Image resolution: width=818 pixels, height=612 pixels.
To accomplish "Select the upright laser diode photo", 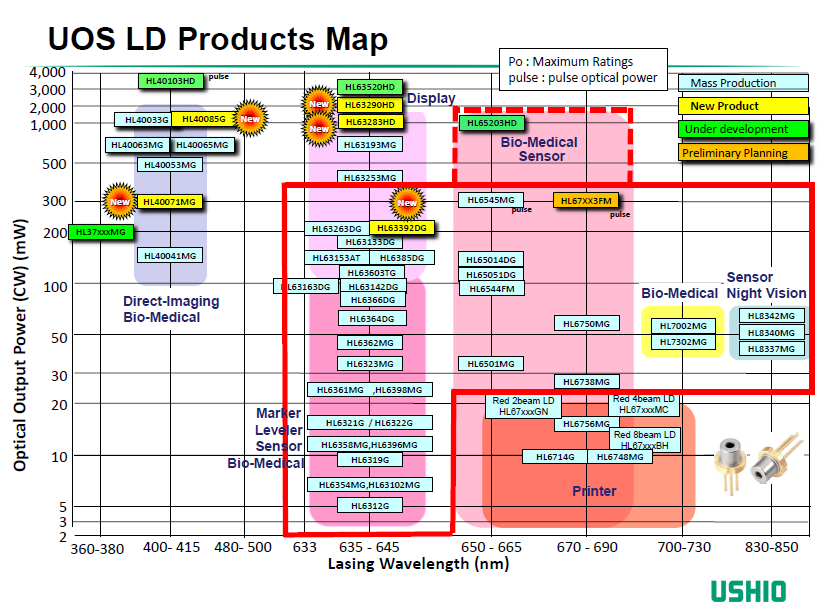I will point(729,465).
